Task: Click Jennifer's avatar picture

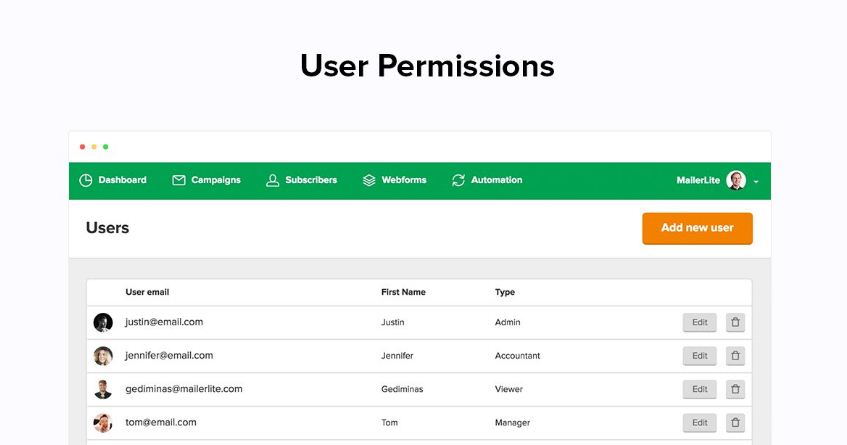Action: pyautogui.click(x=103, y=356)
